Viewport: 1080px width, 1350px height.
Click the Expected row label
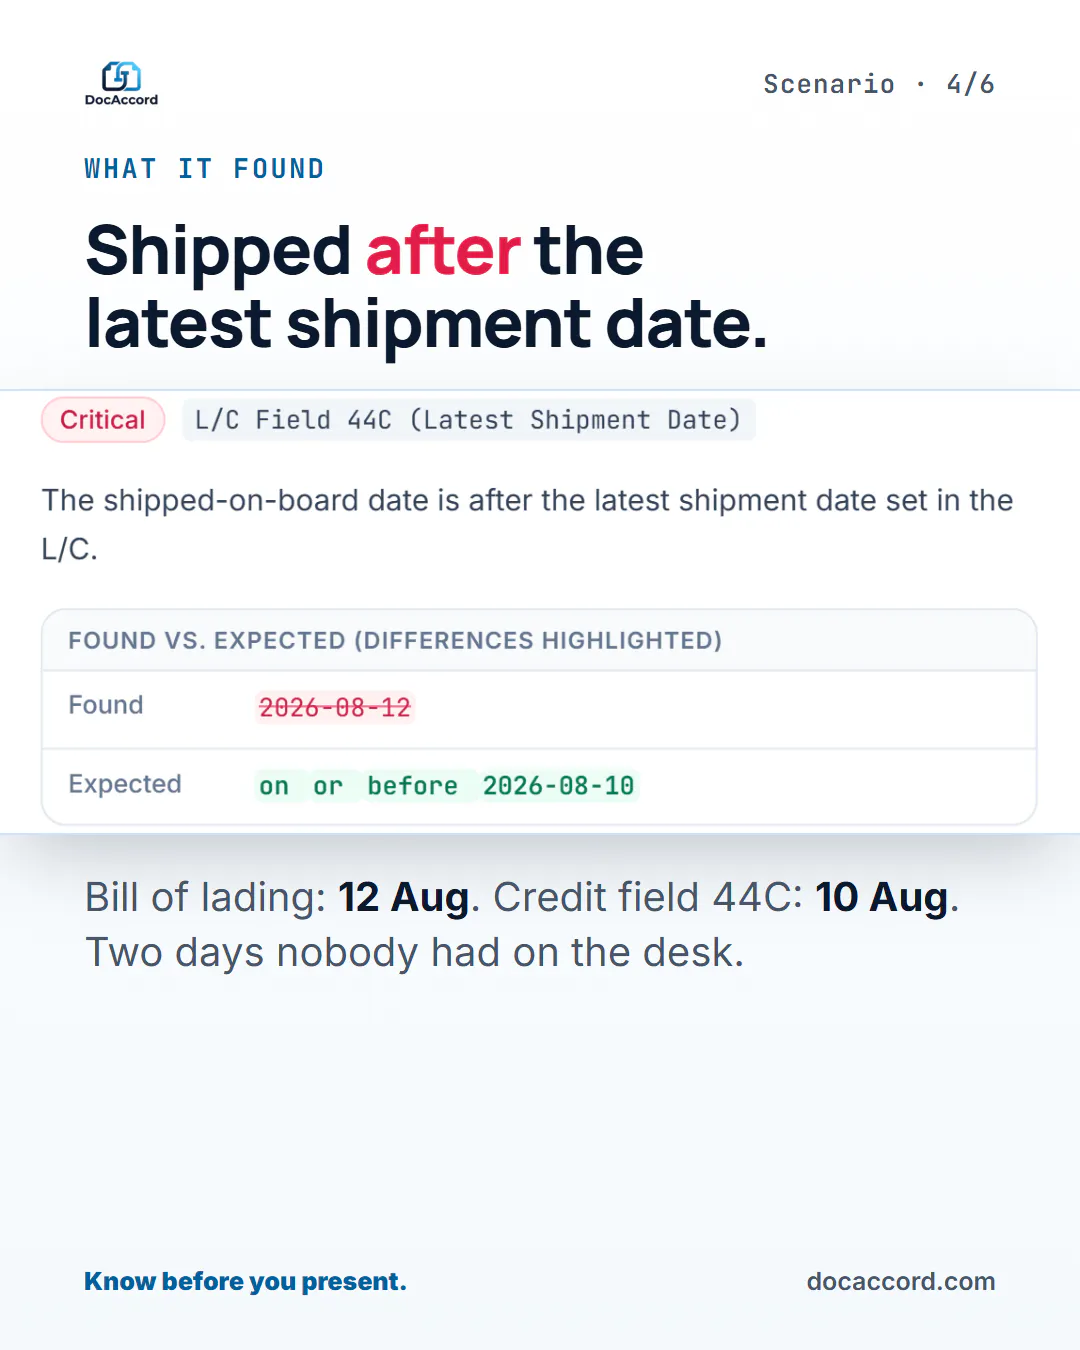(125, 784)
